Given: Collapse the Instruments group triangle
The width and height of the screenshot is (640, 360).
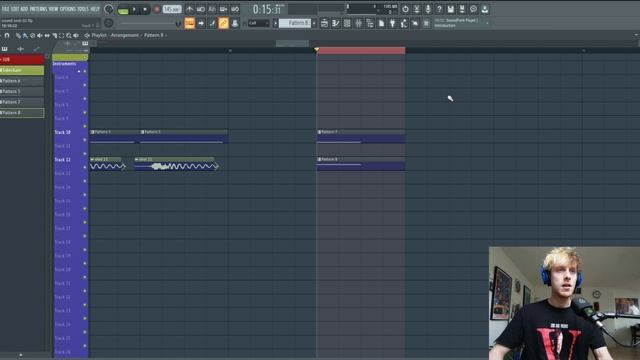Looking at the screenshot, I should point(79,71).
